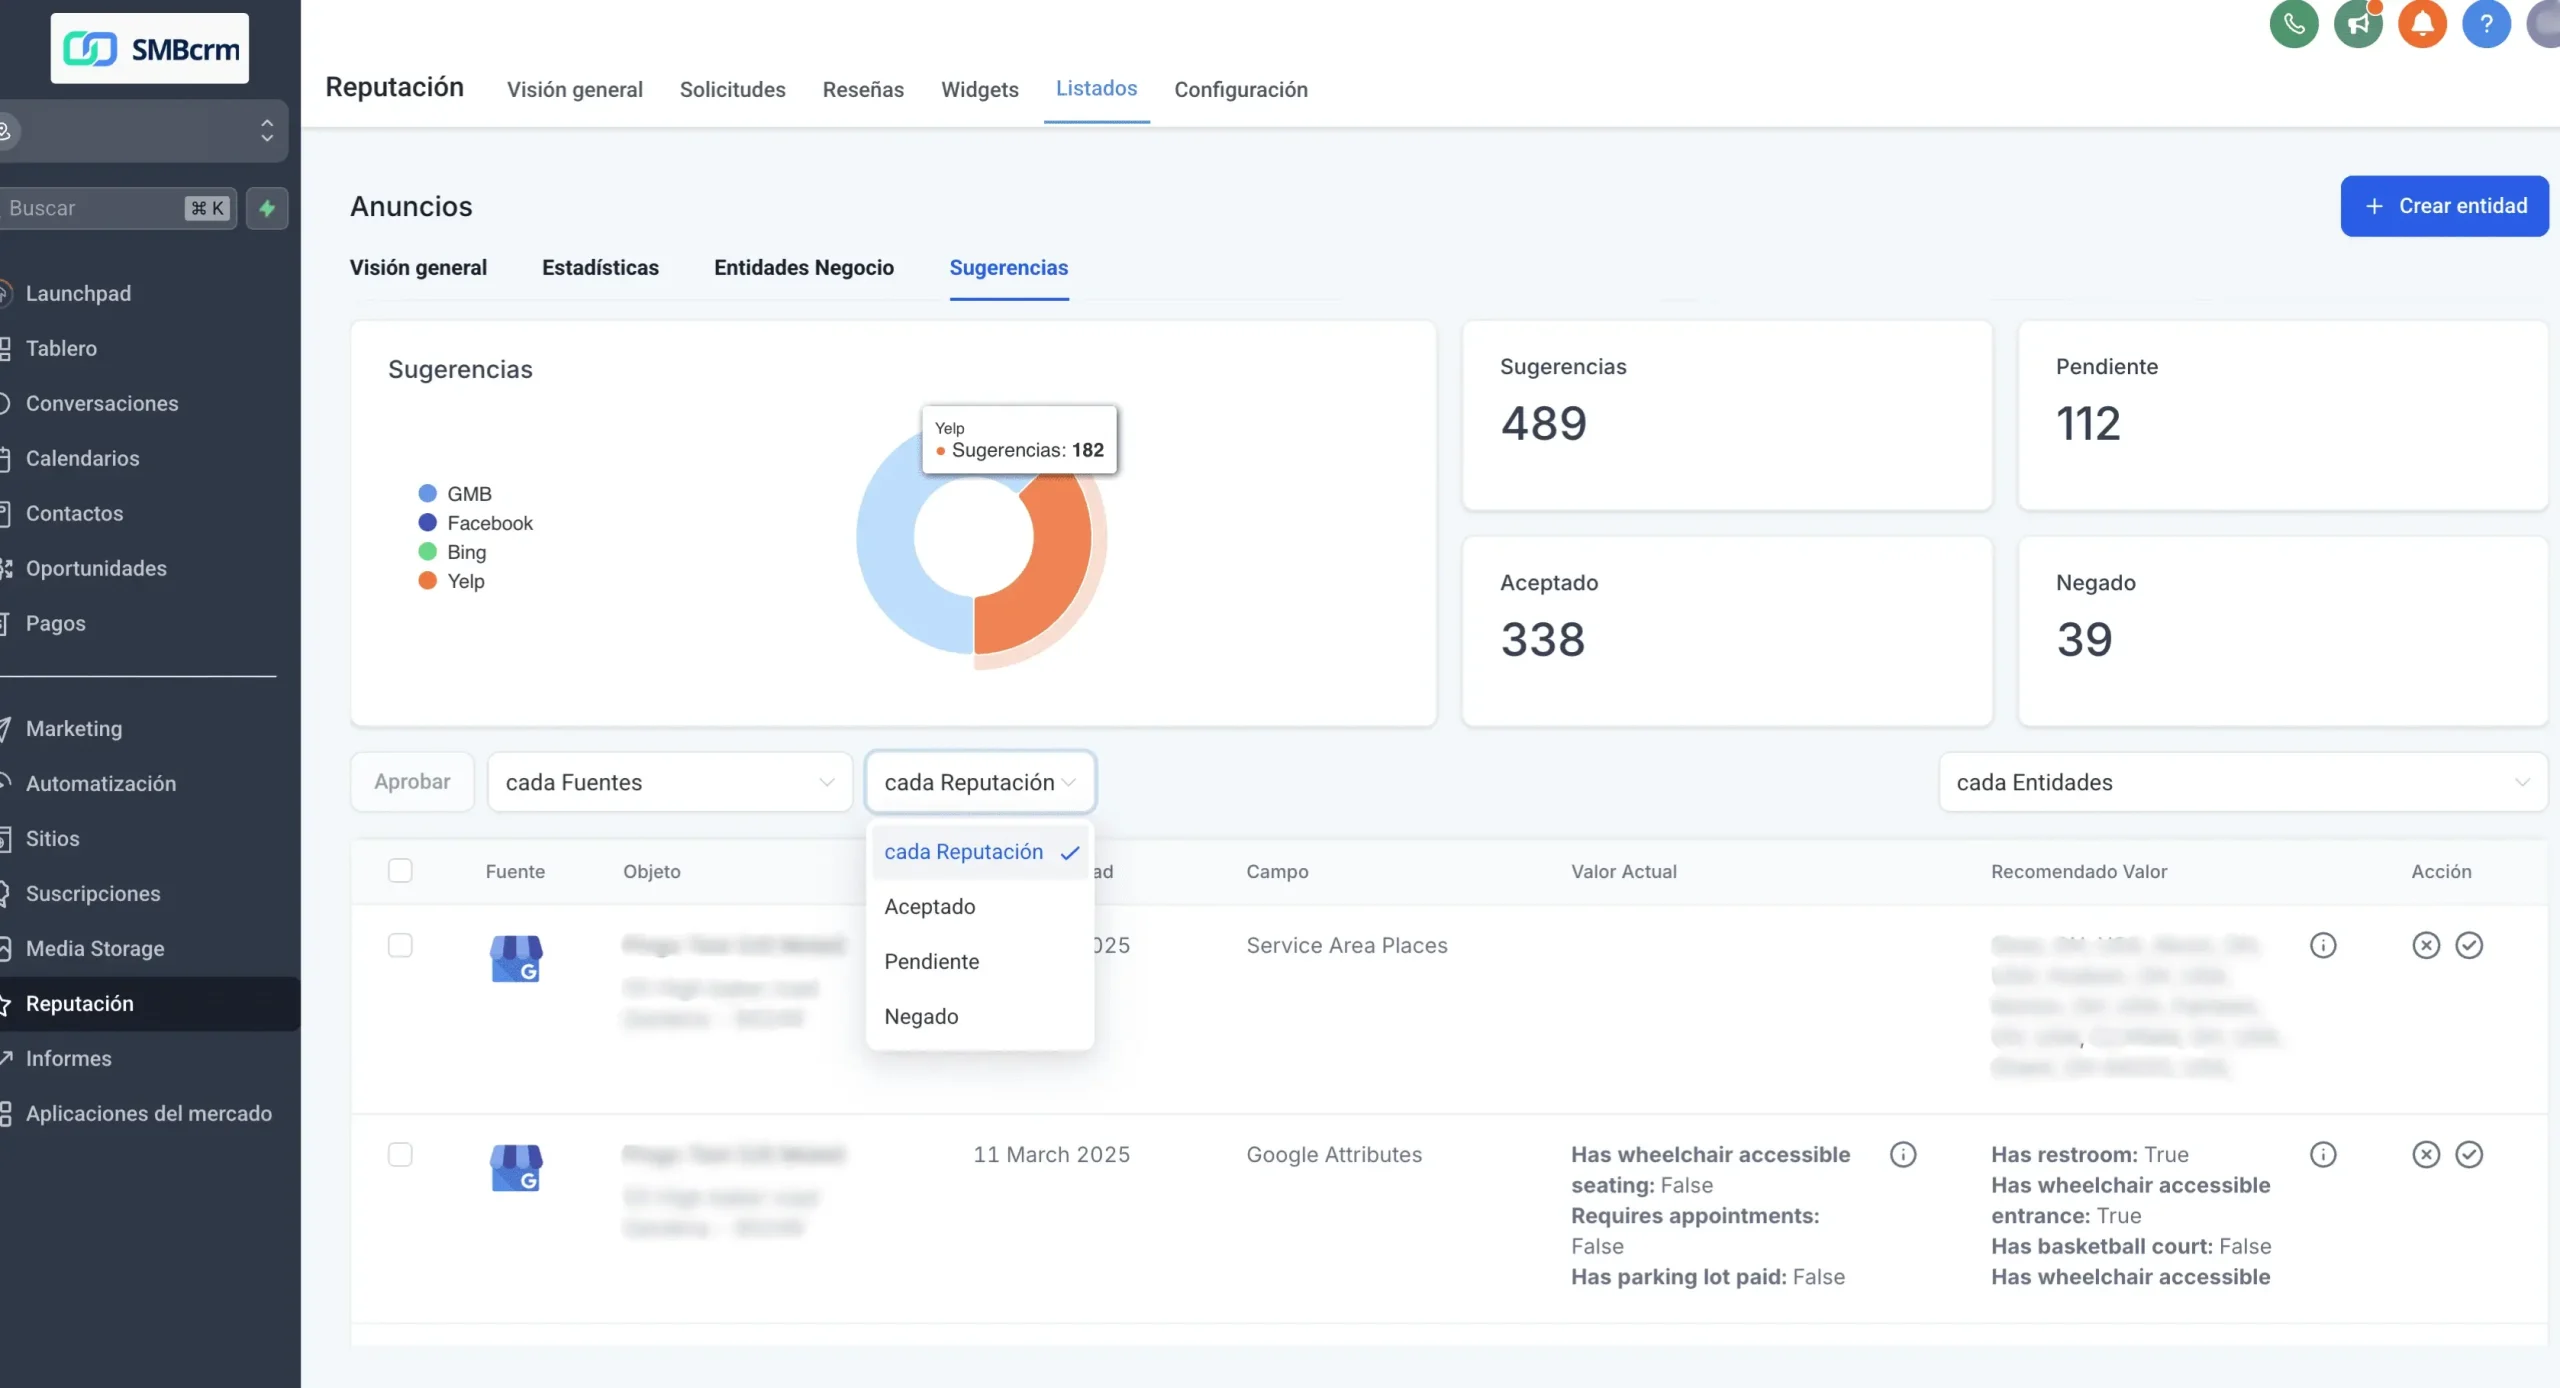Screen dimensions: 2560x1388
Task: Open Anuncios Visión general sub-tab
Action: [418, 267]
